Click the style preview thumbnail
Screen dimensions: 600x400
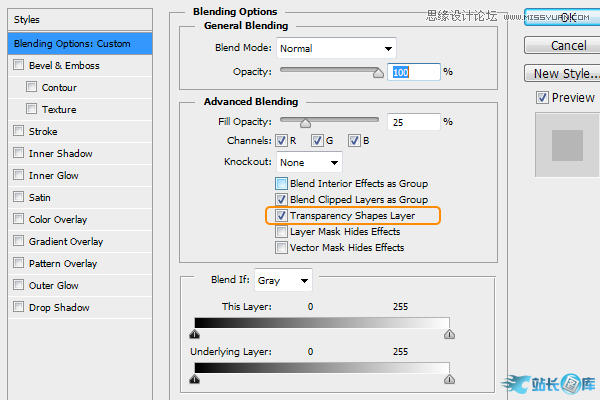[567, 147]
